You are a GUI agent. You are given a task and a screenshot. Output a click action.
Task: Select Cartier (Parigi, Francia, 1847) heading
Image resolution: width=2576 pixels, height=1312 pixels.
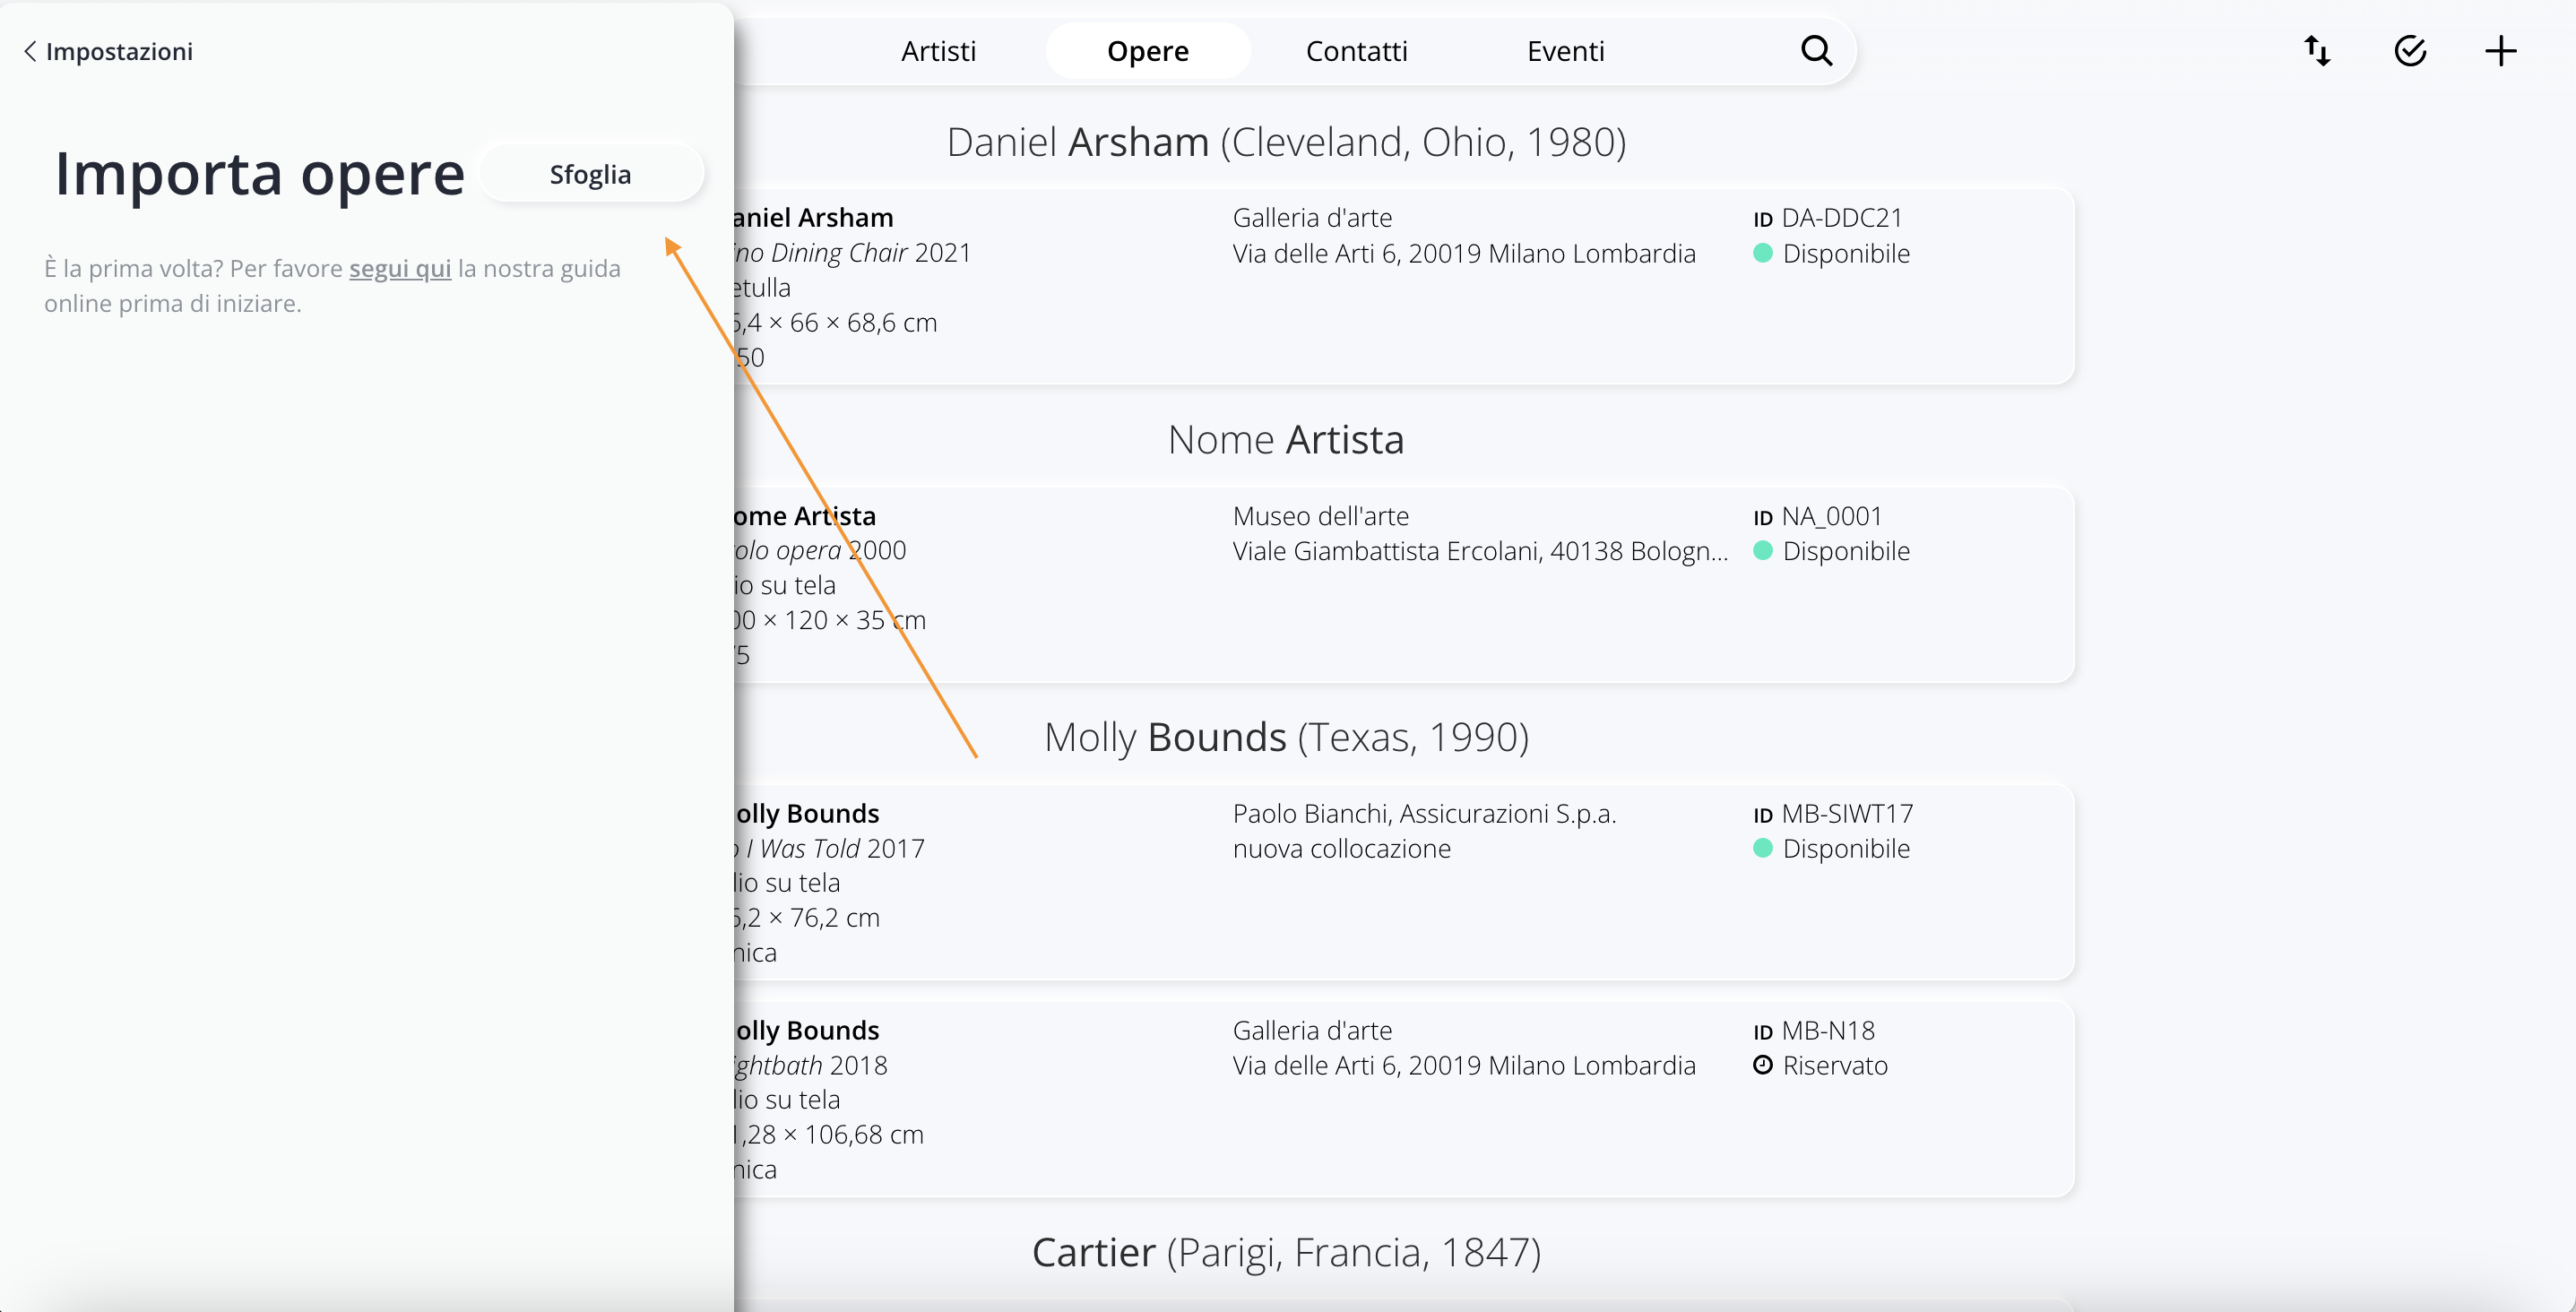(x=1286, y=1252)
